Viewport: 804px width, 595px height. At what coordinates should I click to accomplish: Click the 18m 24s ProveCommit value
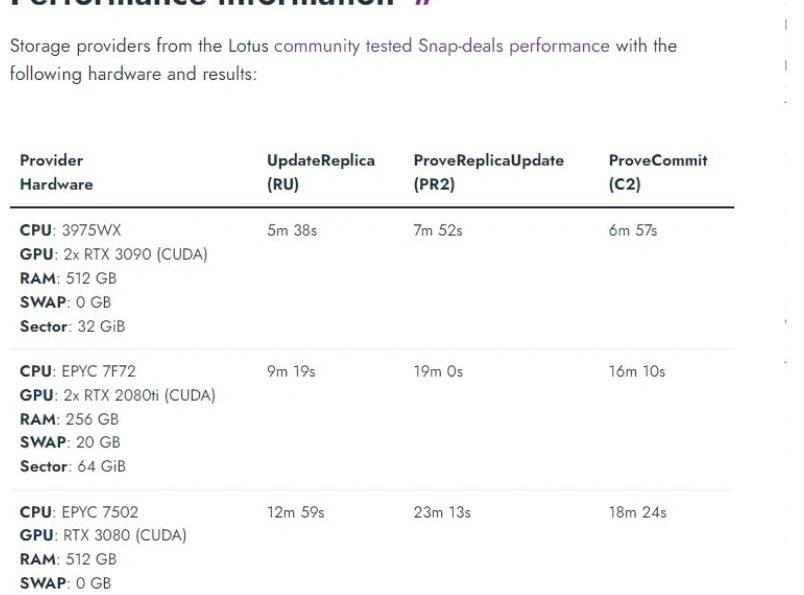(637, 512)
